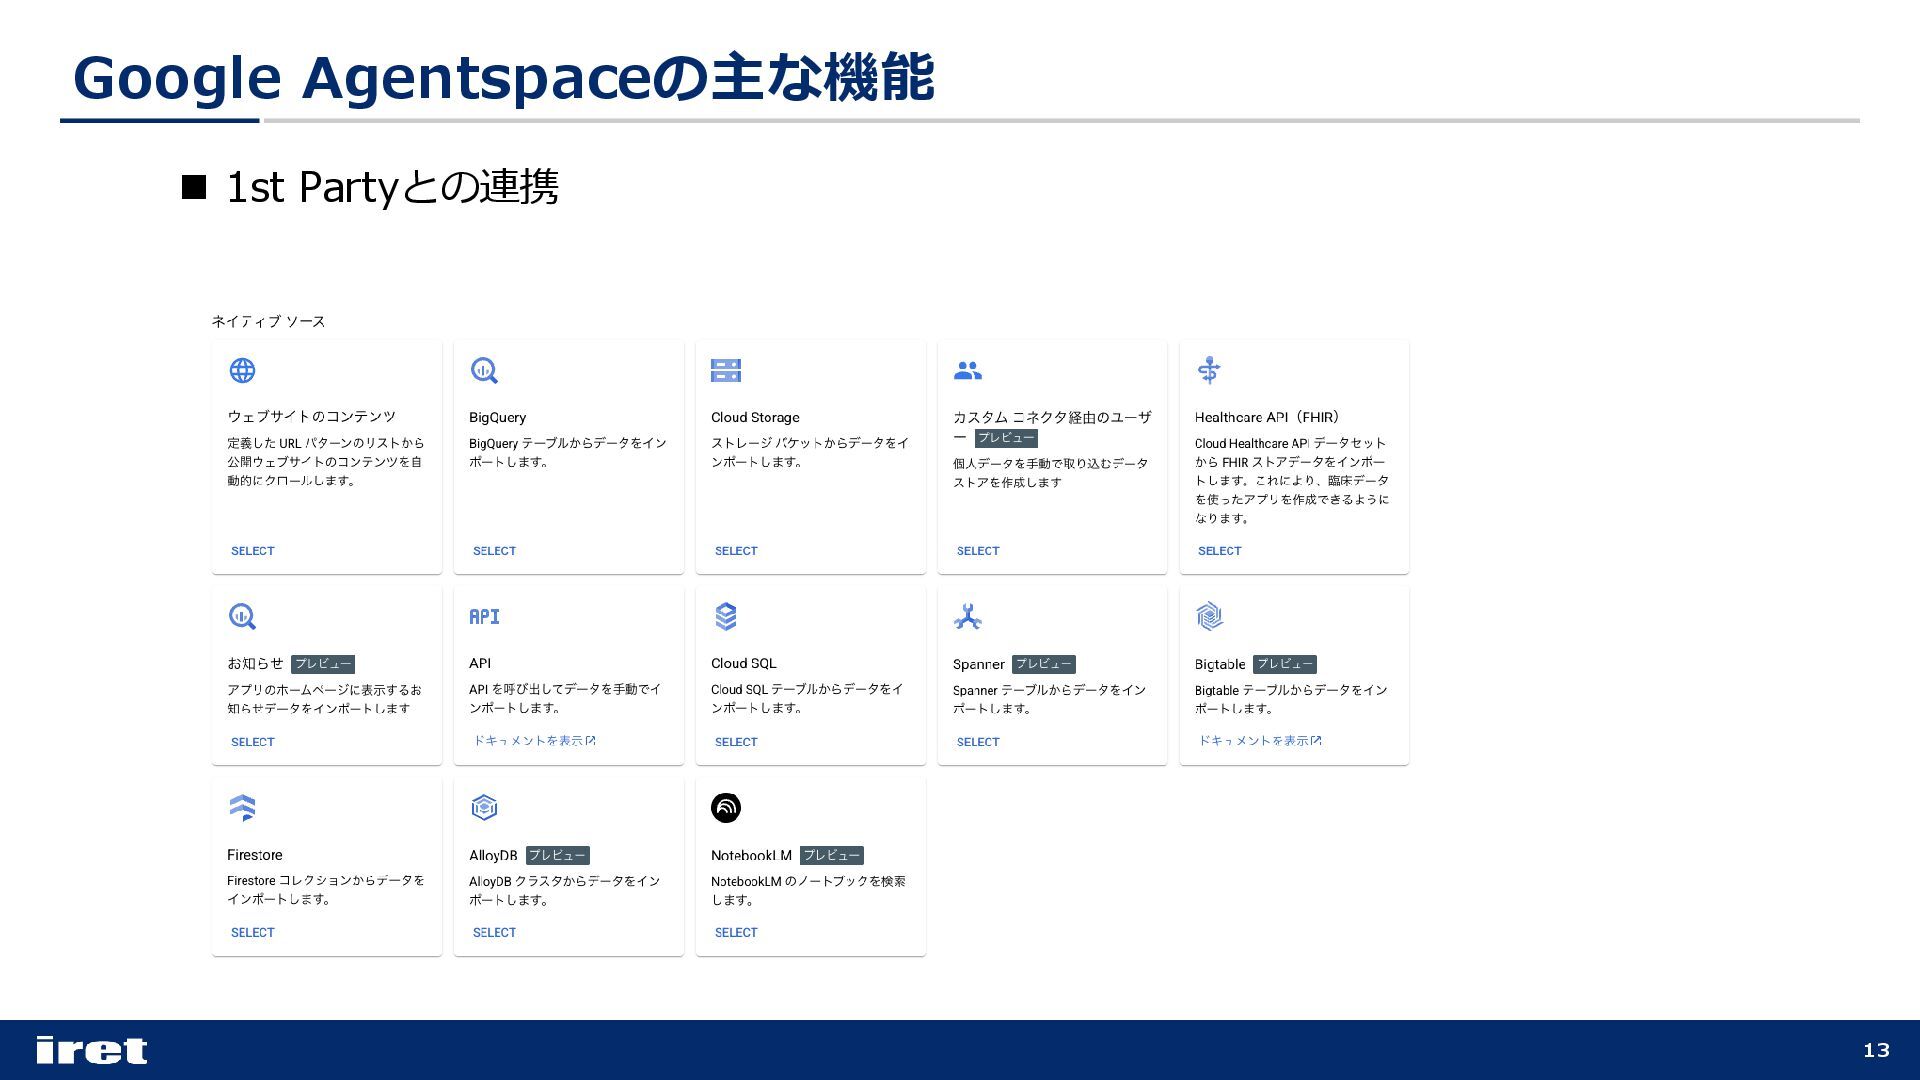Click the Firestore icon
The height and width of the screenshot is (1080, 1920).
(x=242, y=807)
